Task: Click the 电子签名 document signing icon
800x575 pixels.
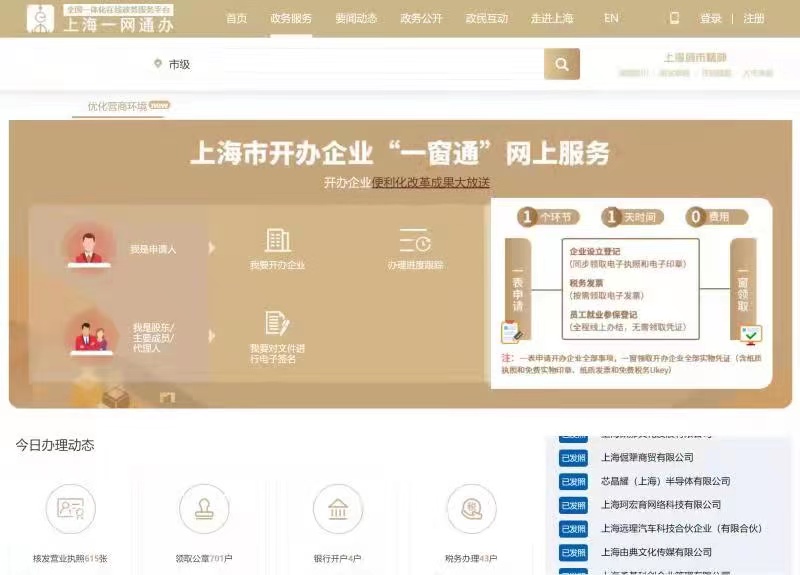Action: pos(277,323)
